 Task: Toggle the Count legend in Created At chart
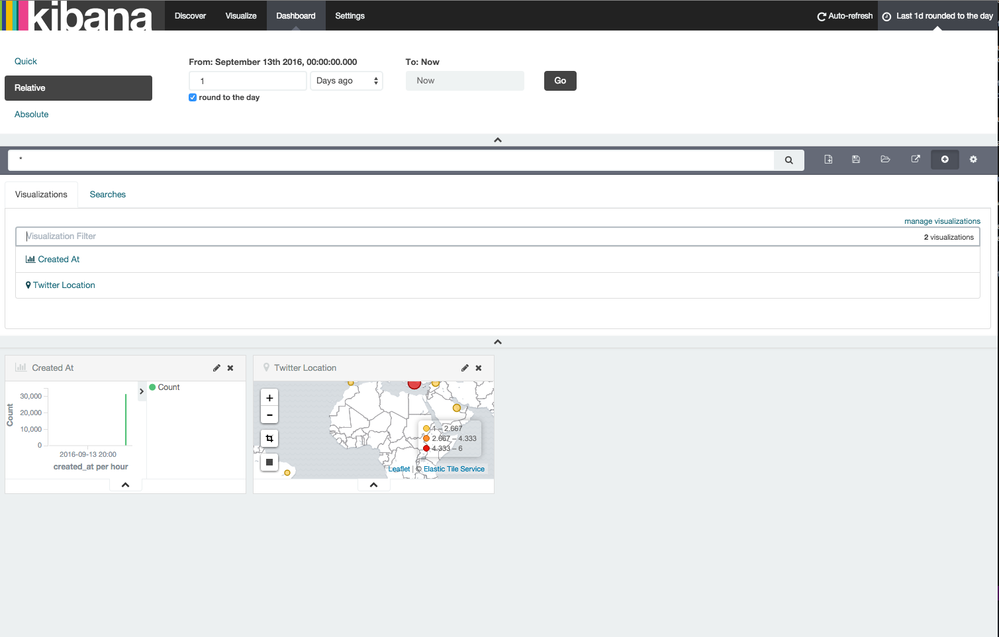(x=164, y=387)
